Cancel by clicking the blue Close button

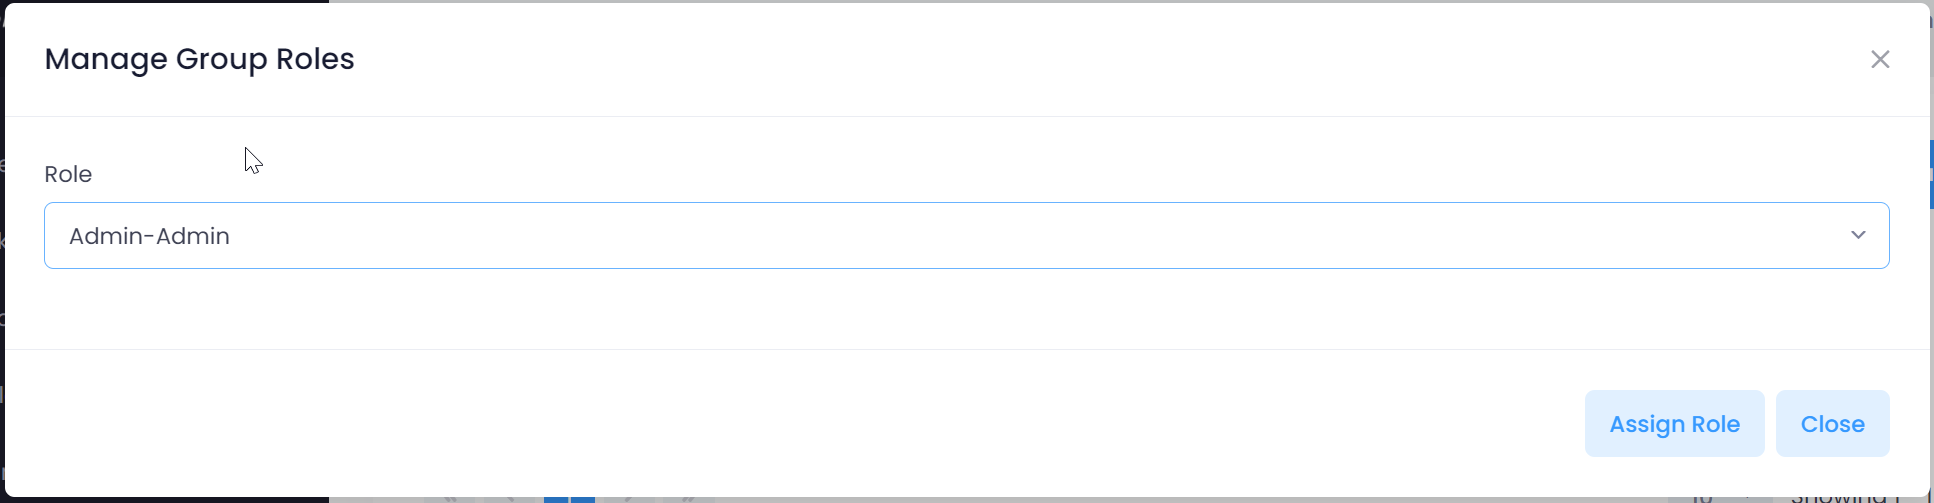click(x=1832, y=424)
